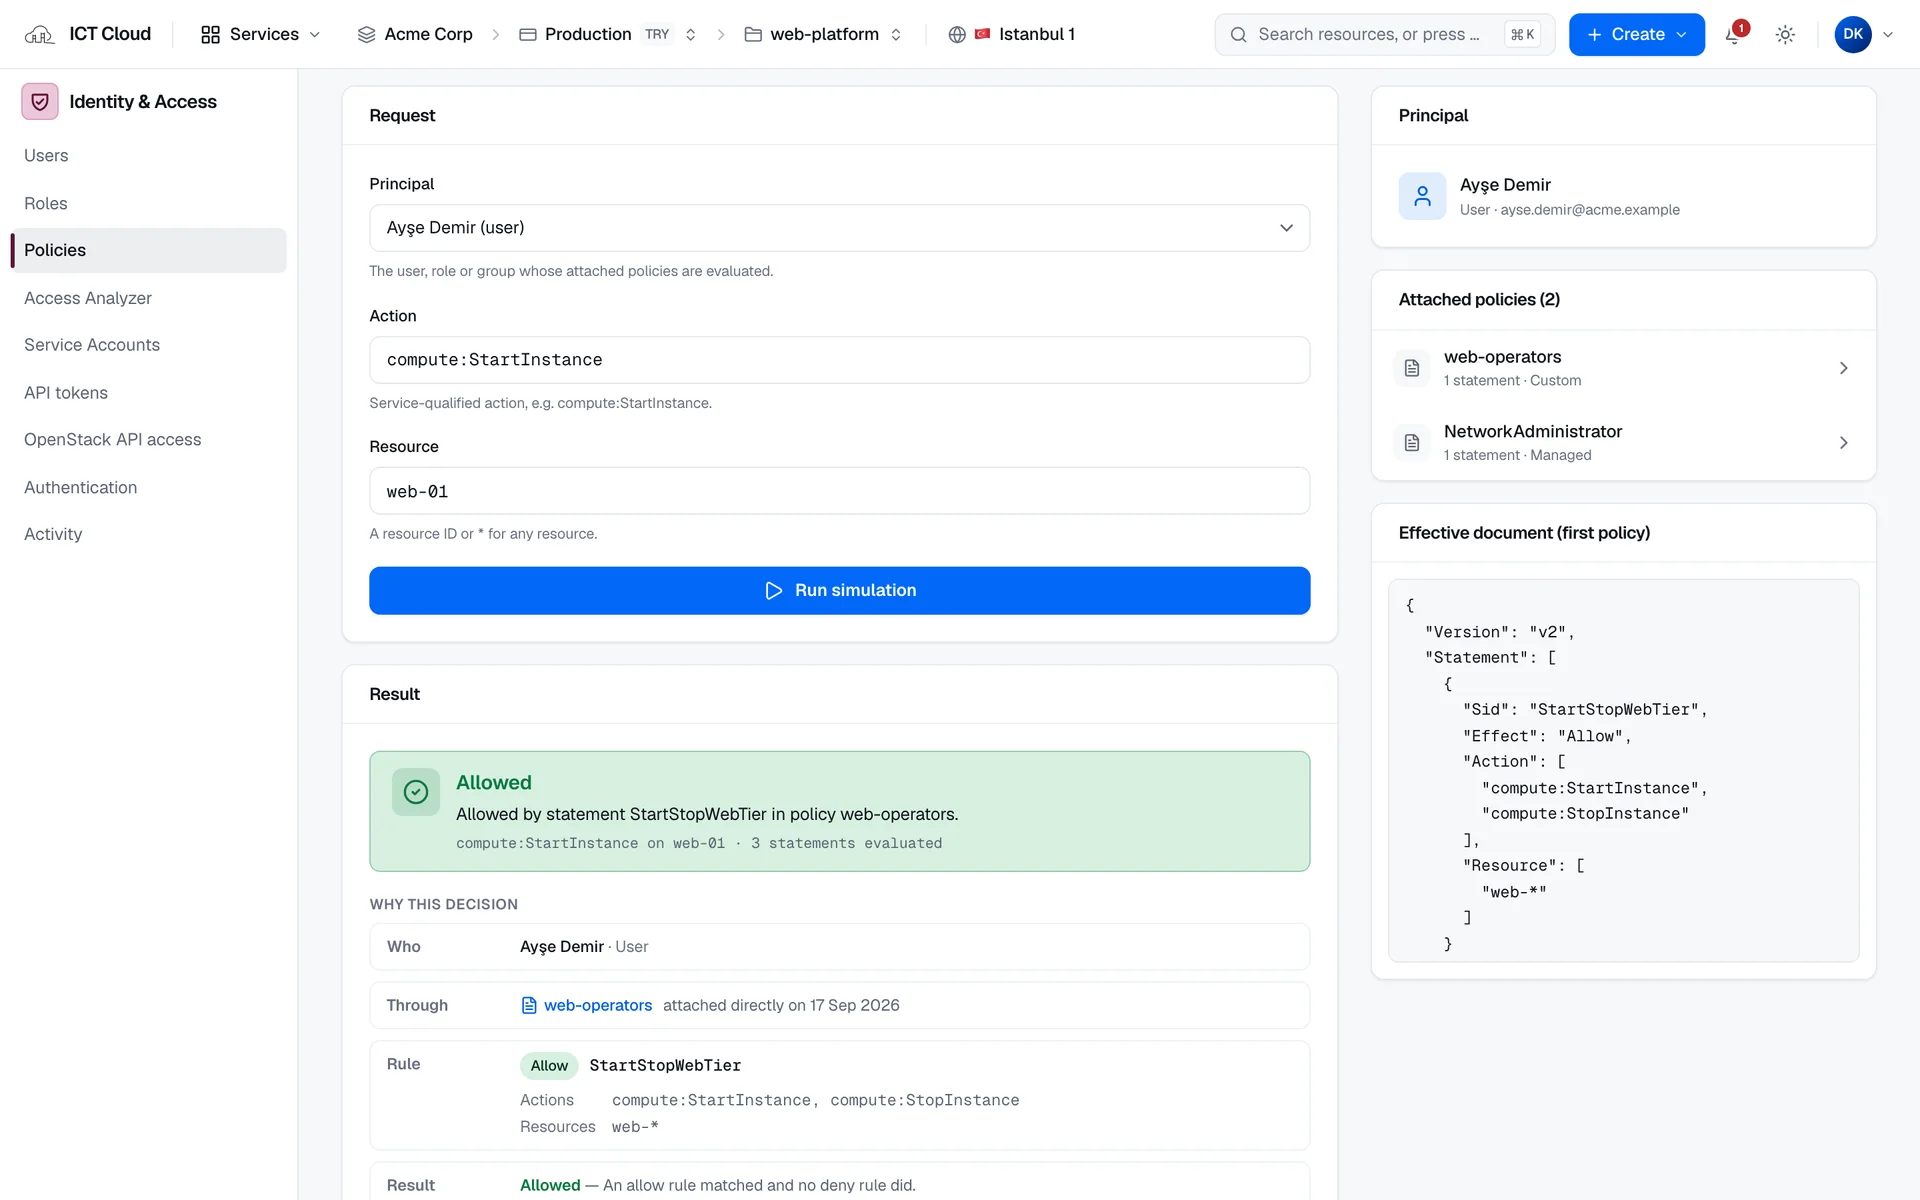Click the green Allowed check icon
The height and width of the screenshot is (1200, 1920).
[x=416, y=792]
